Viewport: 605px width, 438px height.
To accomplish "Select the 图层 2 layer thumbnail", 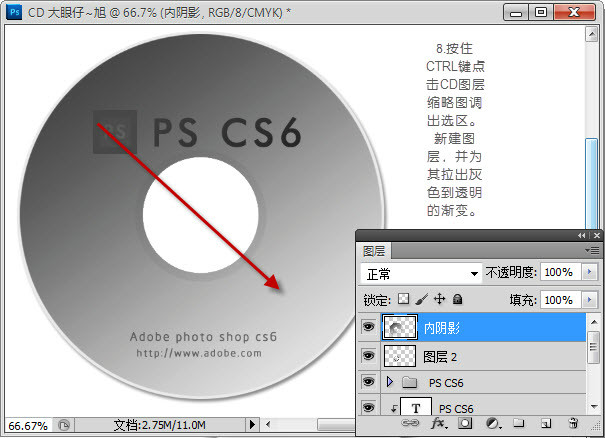I will click(x=399, y=355).
